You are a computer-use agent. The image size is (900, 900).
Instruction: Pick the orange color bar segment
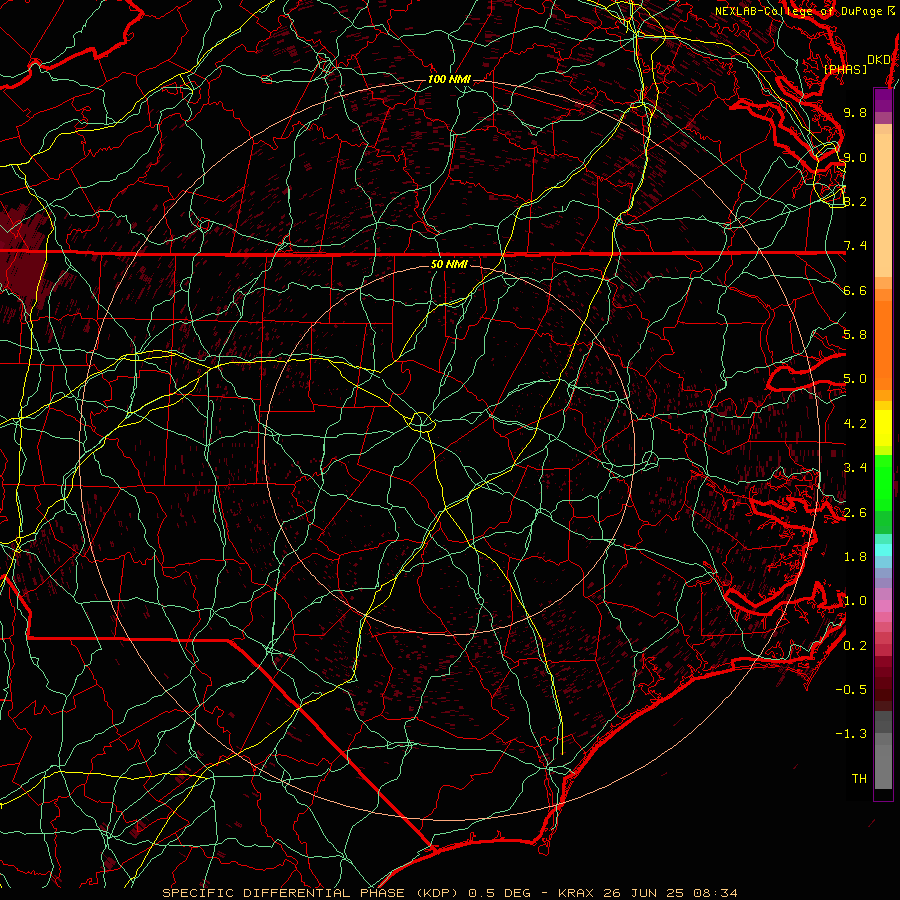pyautogui.click(x=883, y=344)
